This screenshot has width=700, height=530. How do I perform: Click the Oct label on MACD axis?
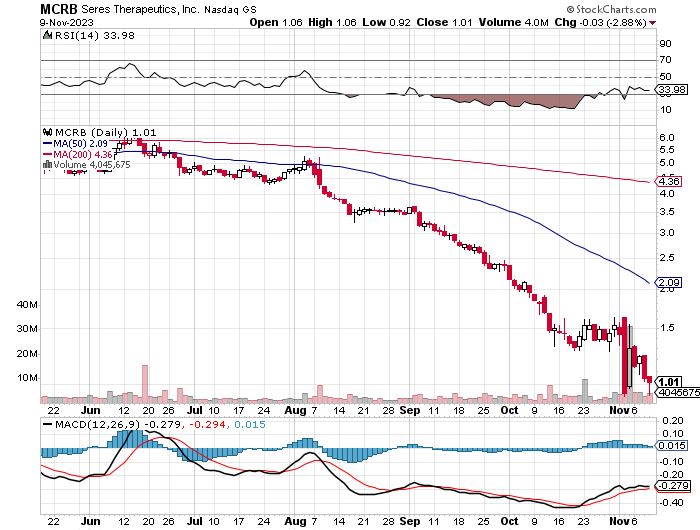coord(509,521)
